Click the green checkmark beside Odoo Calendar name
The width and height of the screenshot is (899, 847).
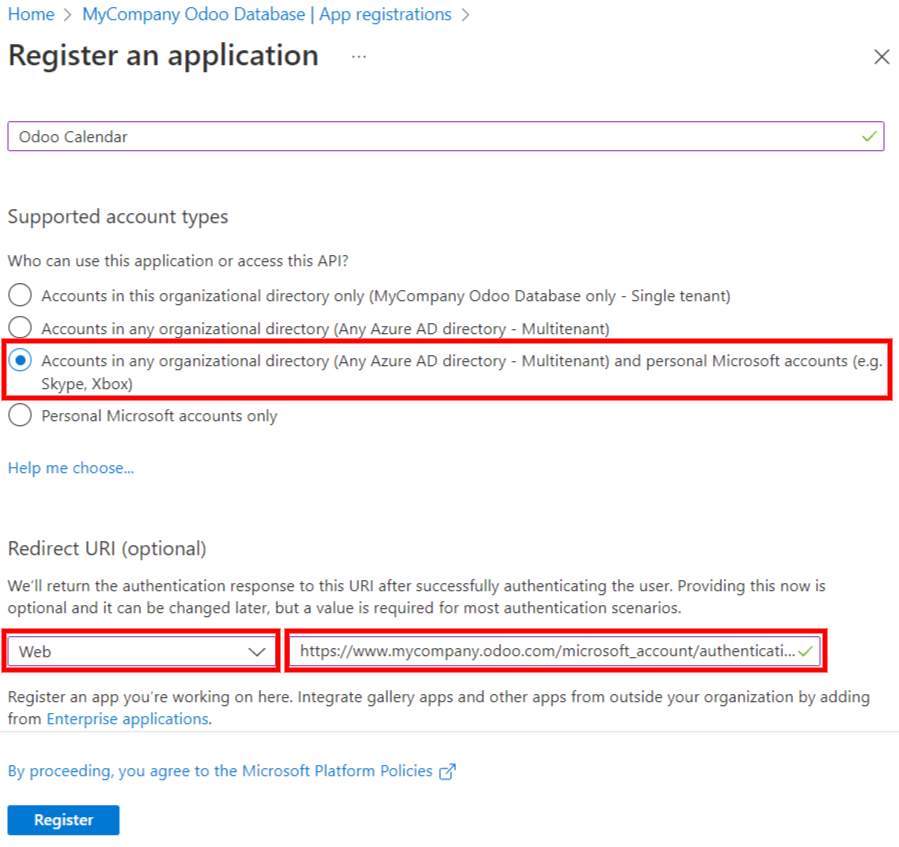pos(869,136)
